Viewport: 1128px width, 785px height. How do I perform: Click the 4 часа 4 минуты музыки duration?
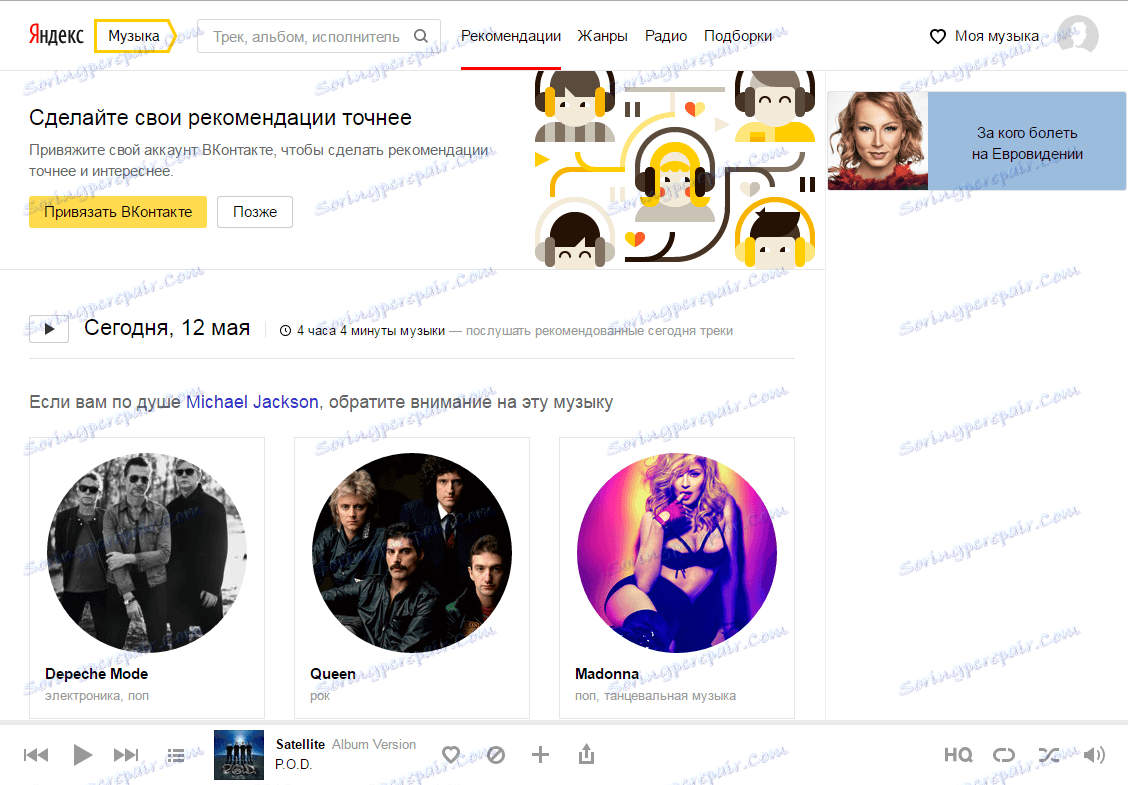[x=371, y=331]
